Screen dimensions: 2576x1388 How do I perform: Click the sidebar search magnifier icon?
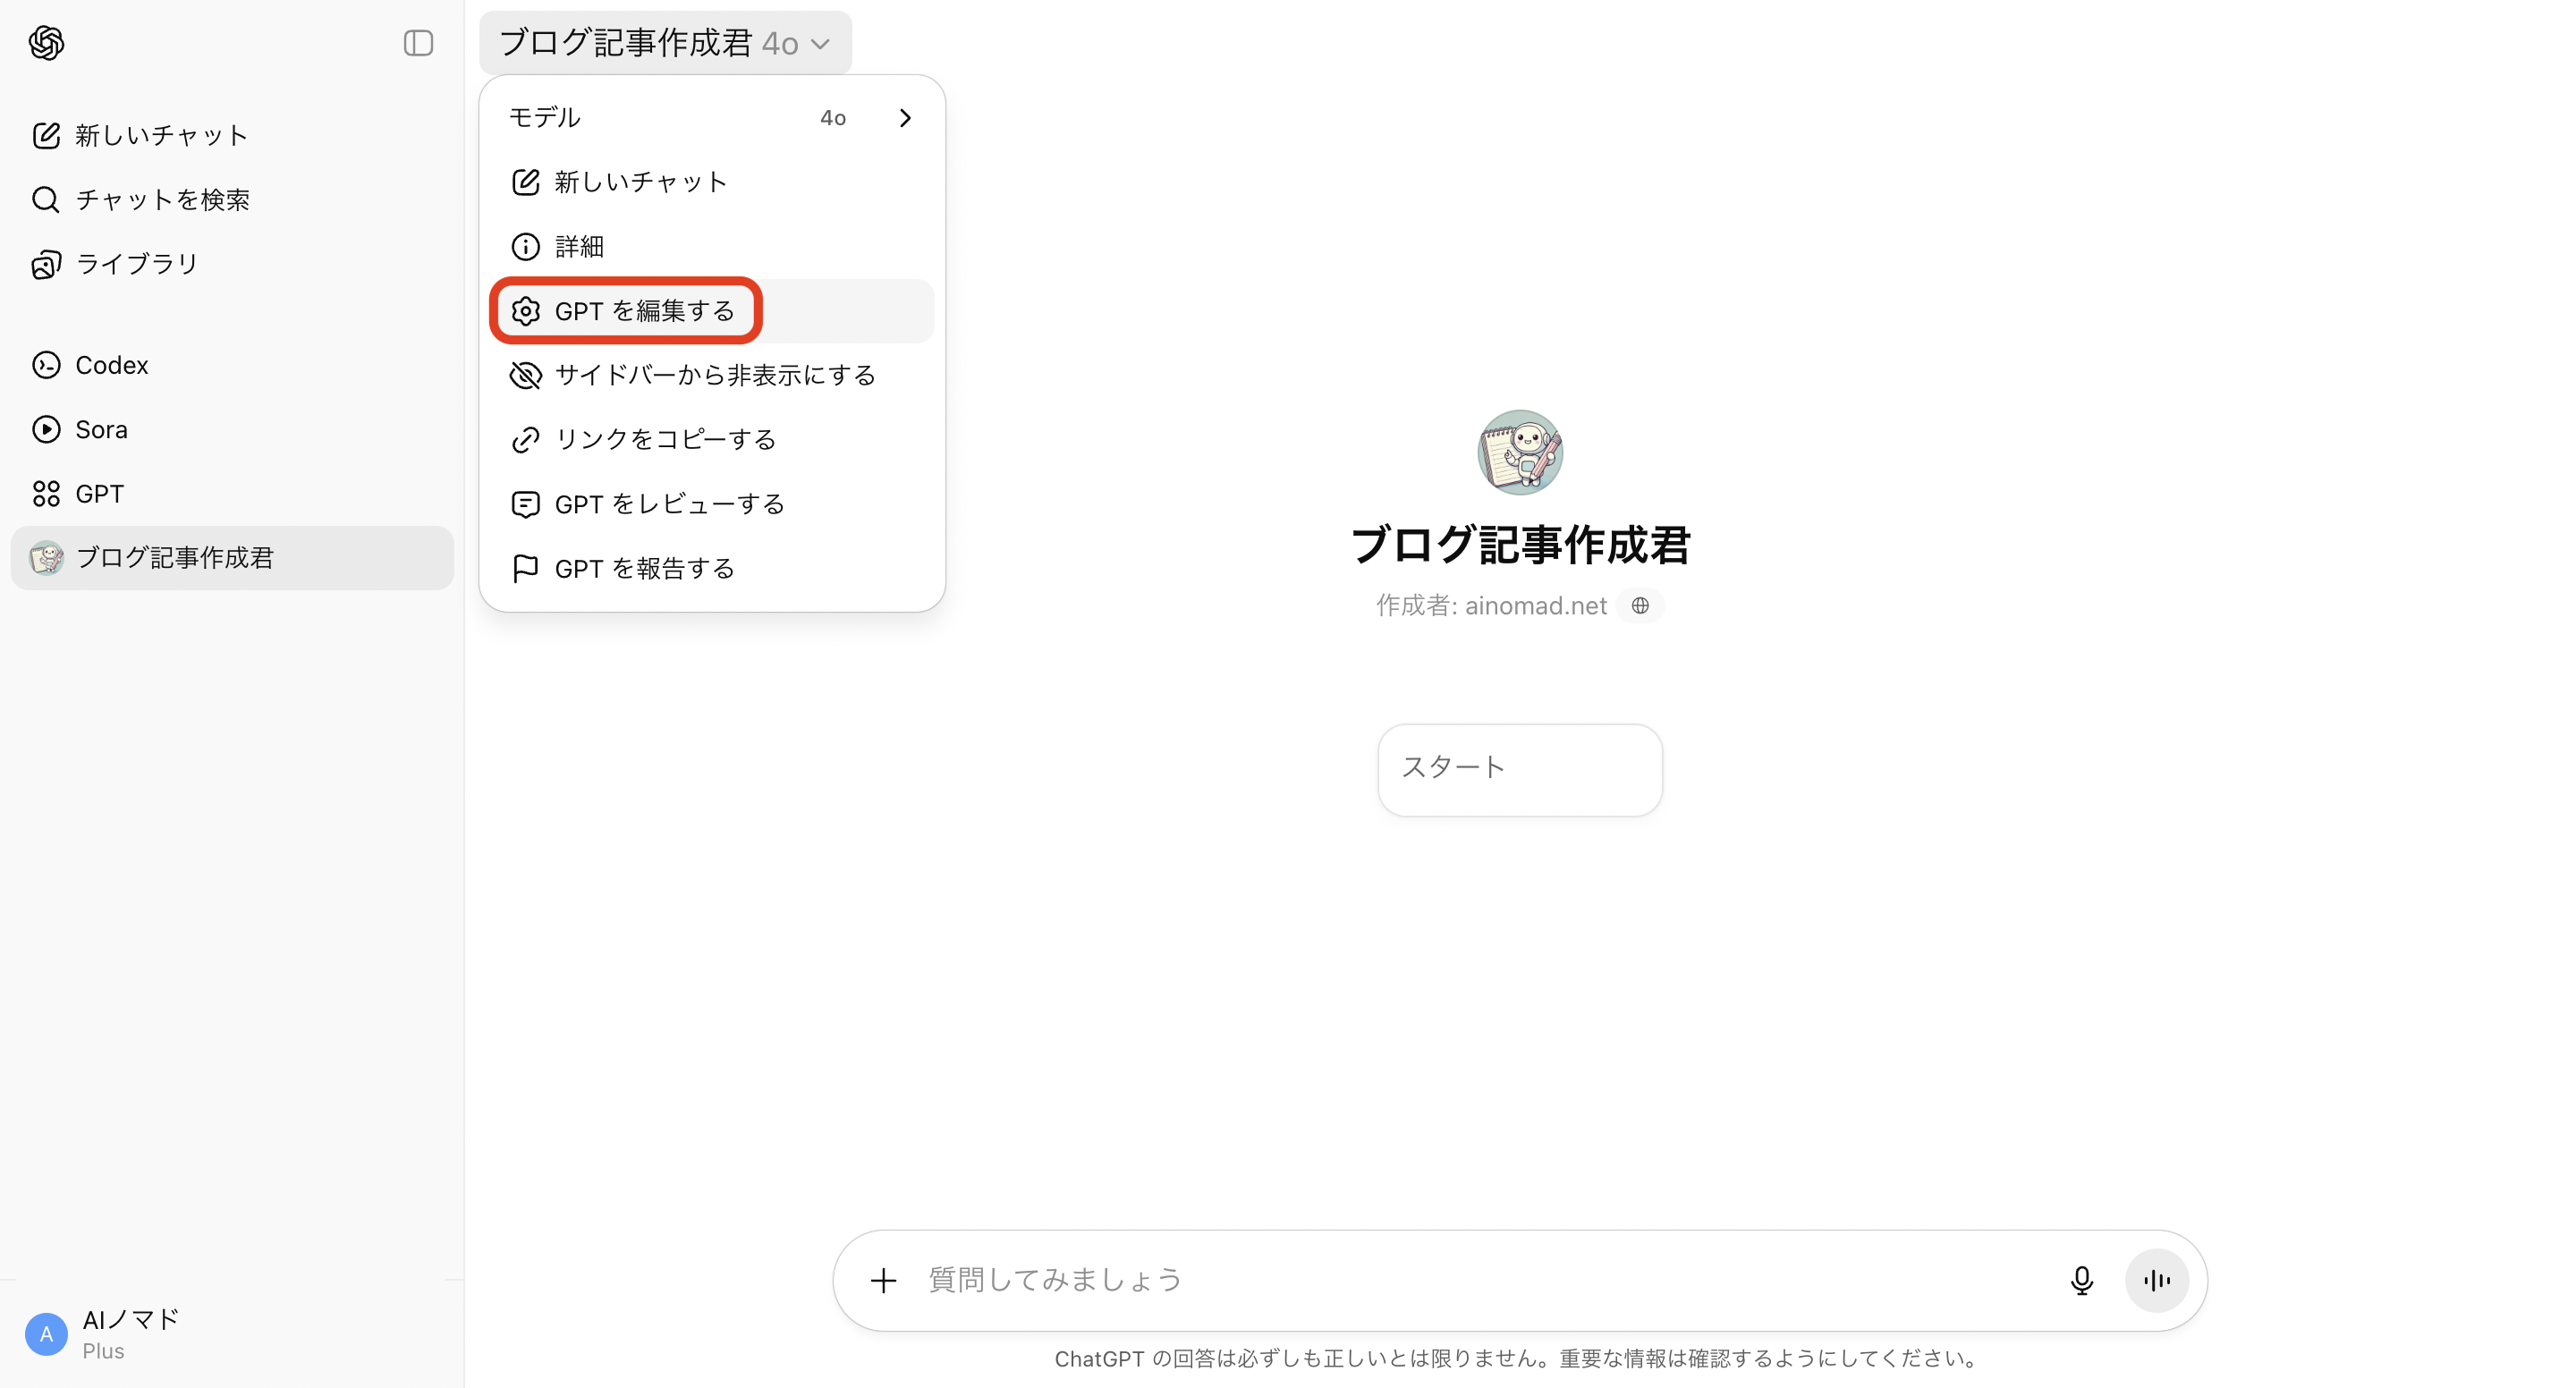[x=46, y=199]
